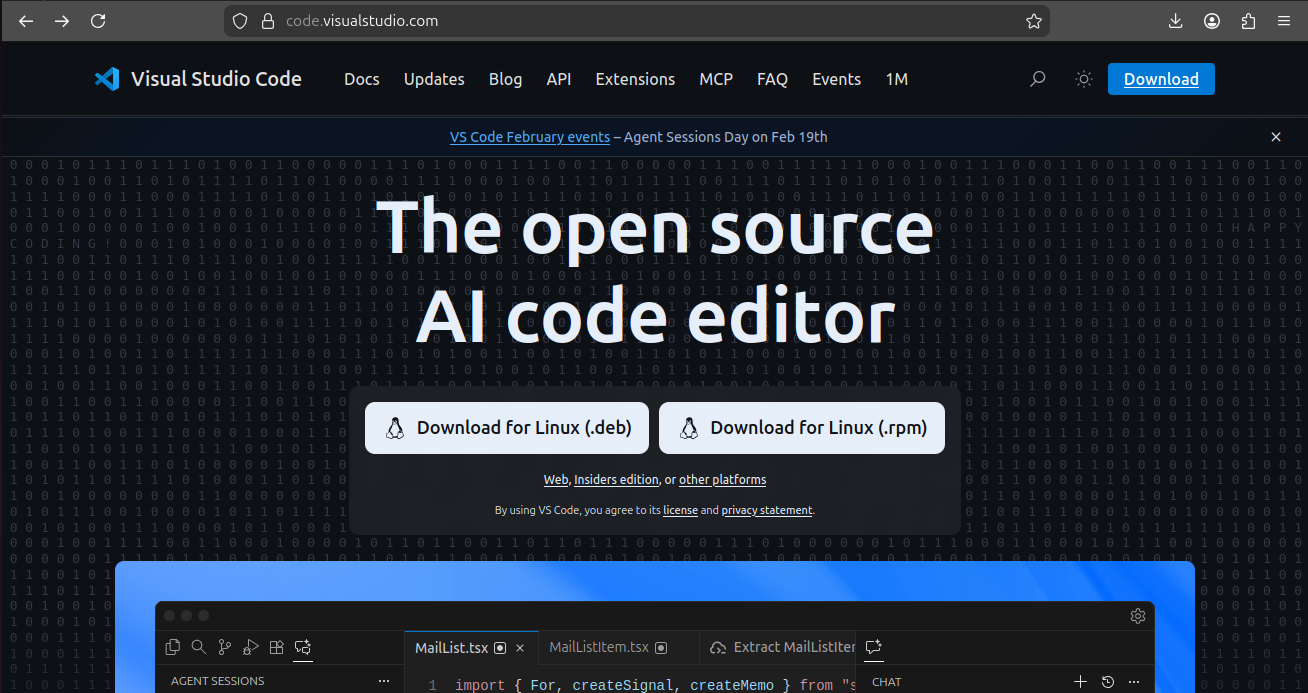Click the Firefox account icon

(1212, 21)
